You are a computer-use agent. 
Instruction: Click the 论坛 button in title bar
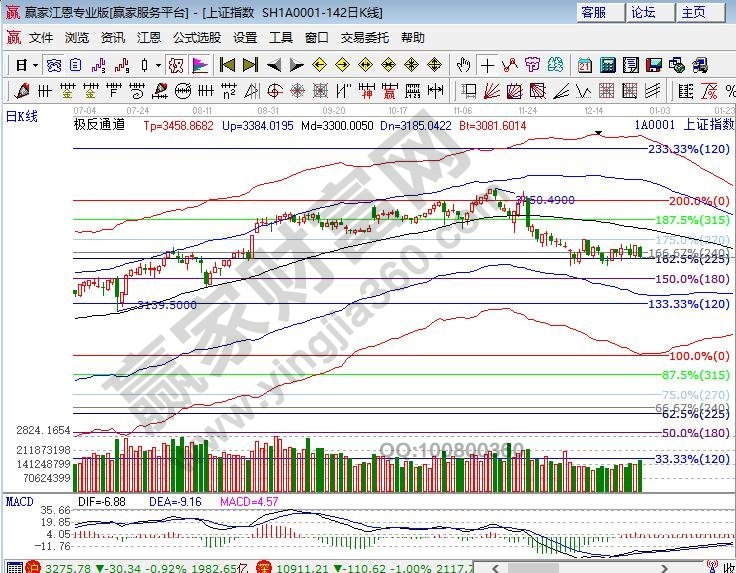click(644, 12)
